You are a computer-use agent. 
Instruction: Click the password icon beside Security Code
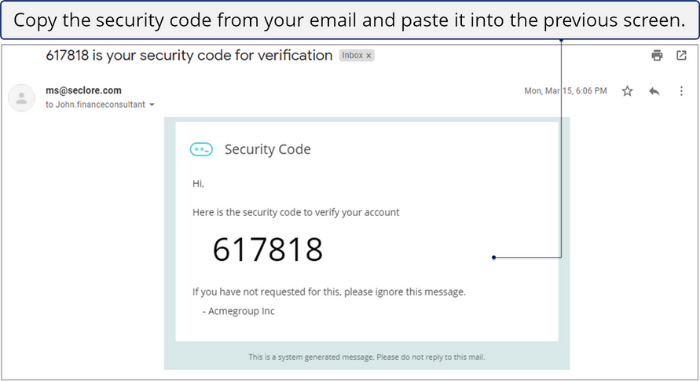201,149
